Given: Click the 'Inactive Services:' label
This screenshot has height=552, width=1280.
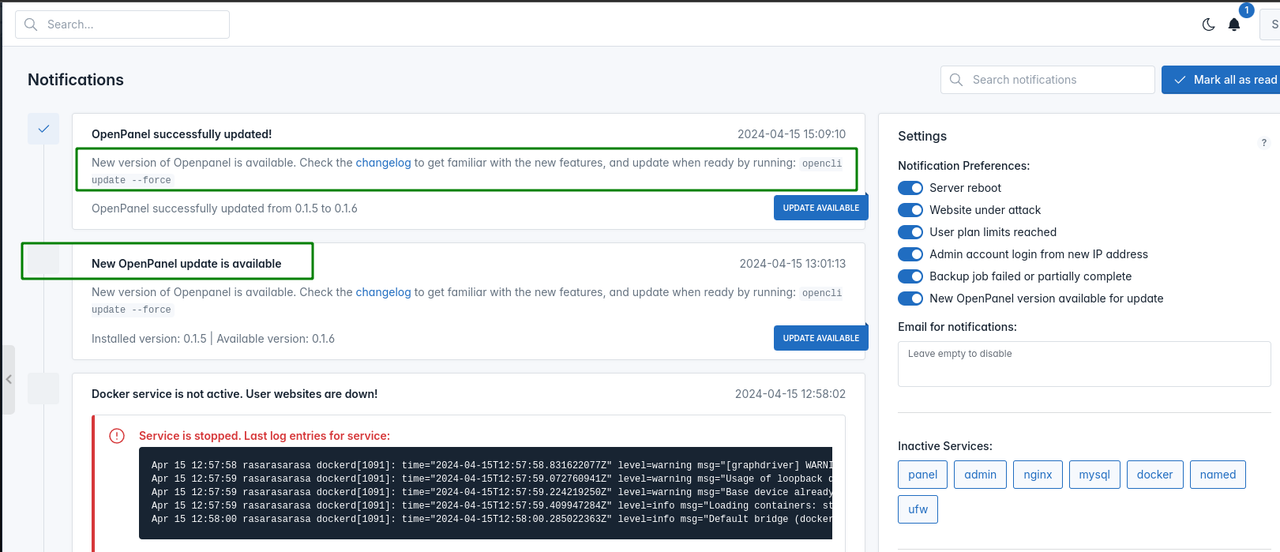Looking at the screenshot, I should 945,446.
